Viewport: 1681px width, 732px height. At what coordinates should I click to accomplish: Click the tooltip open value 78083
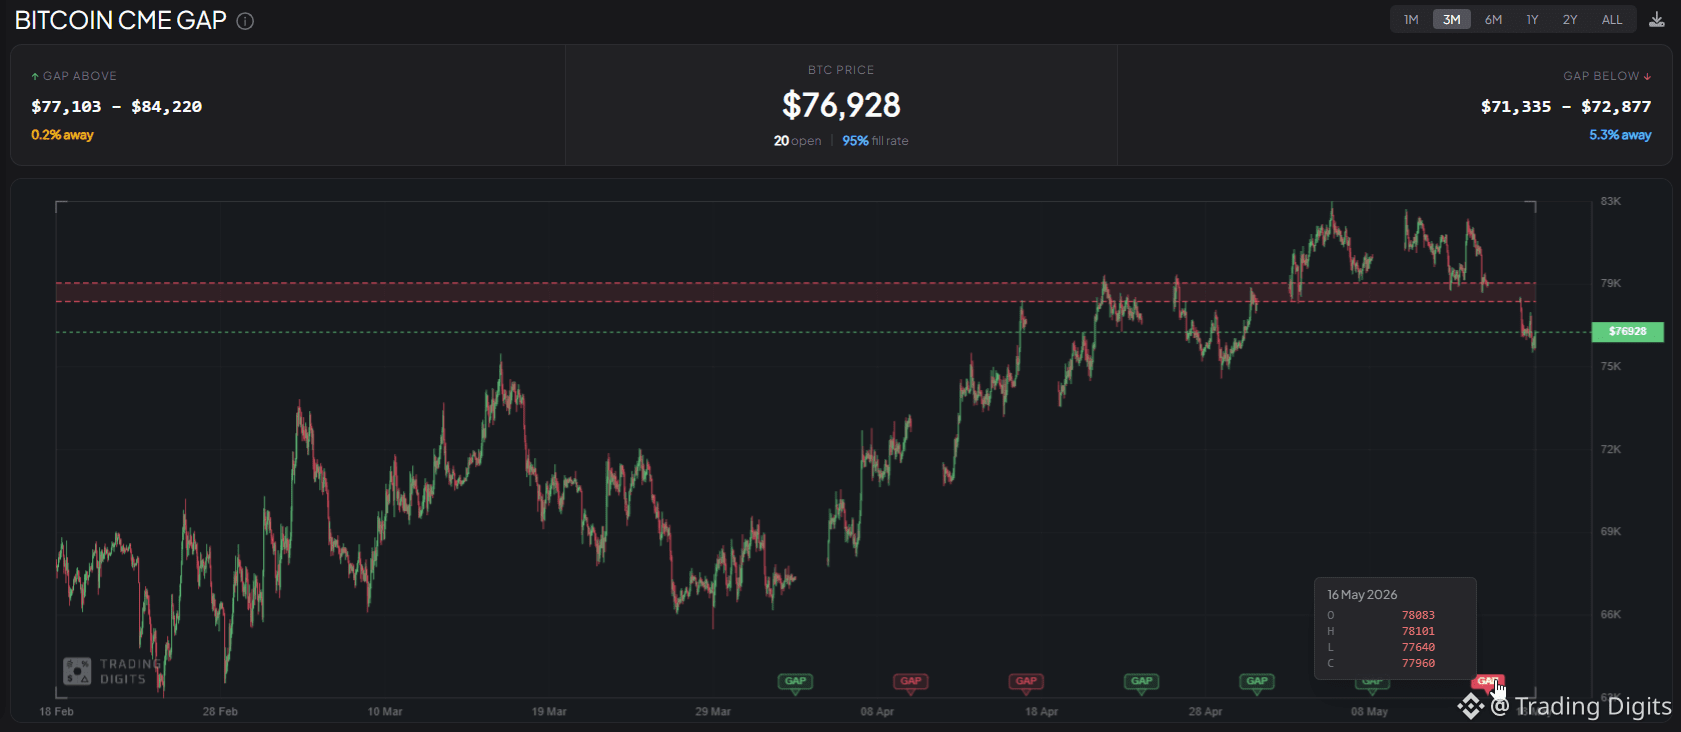1418,615
